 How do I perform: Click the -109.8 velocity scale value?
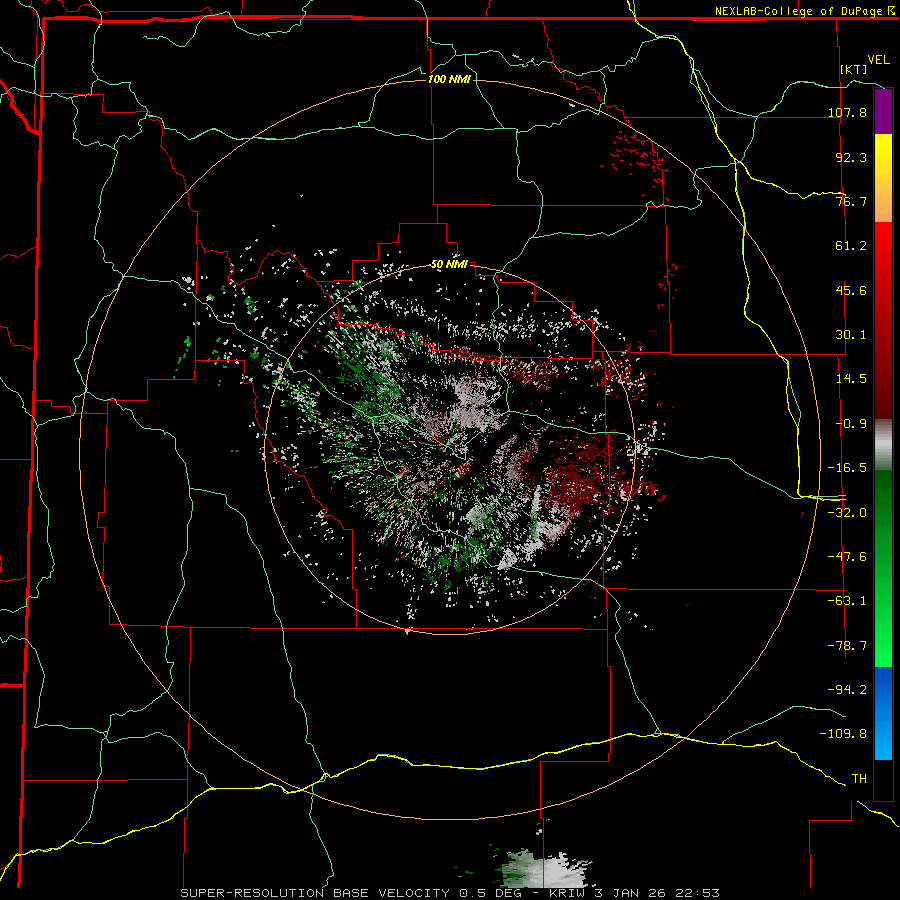pos(844,734)
